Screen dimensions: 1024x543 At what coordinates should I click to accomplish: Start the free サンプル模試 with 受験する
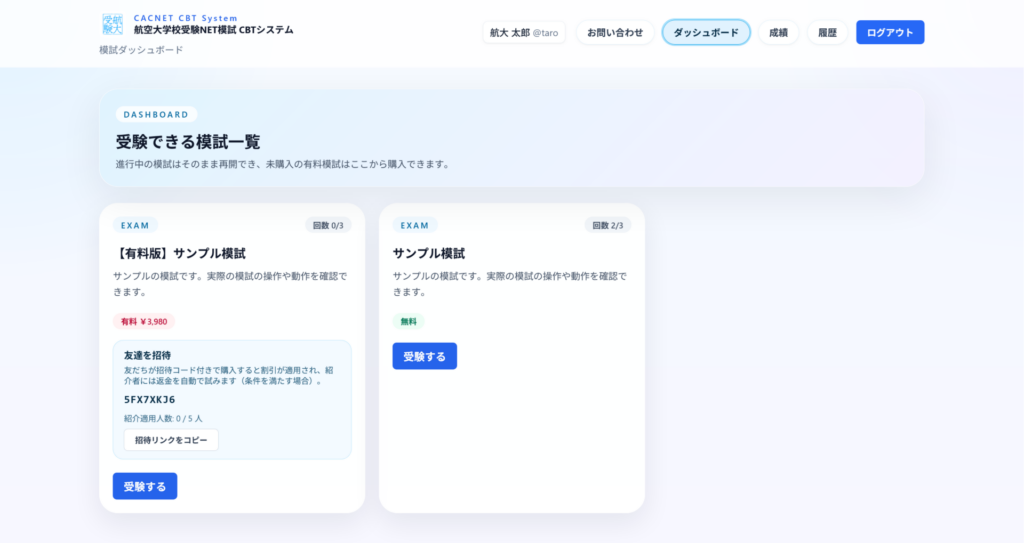click(x=424, y=356)
